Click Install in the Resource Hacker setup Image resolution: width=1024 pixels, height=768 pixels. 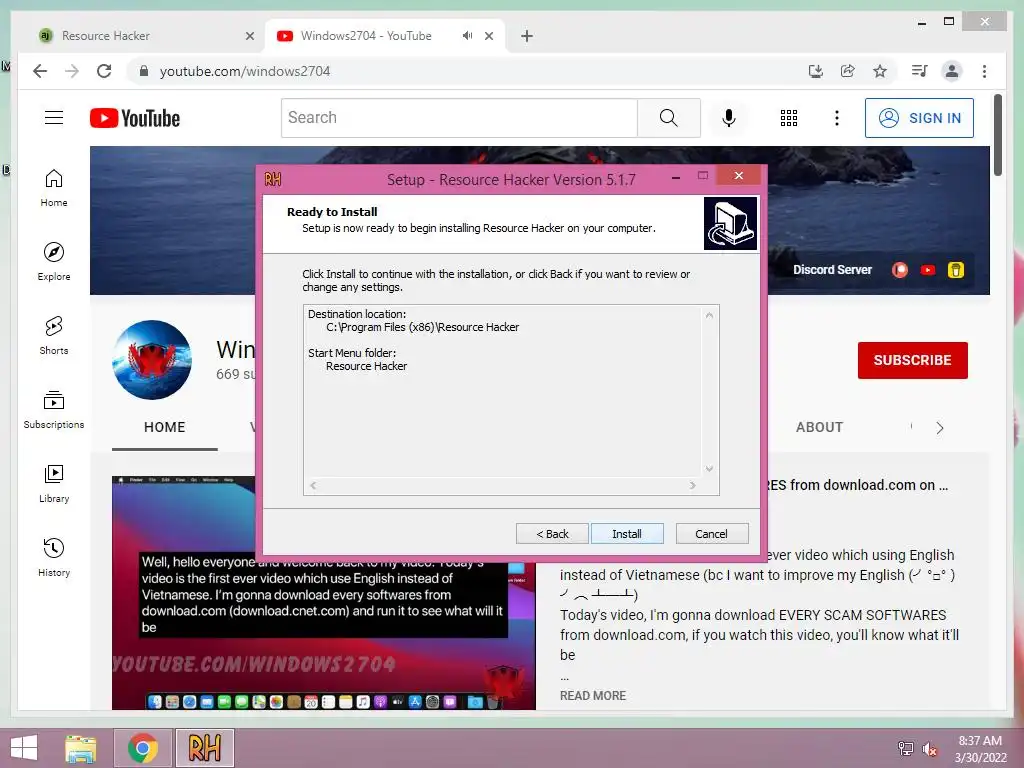coord(627,534)
